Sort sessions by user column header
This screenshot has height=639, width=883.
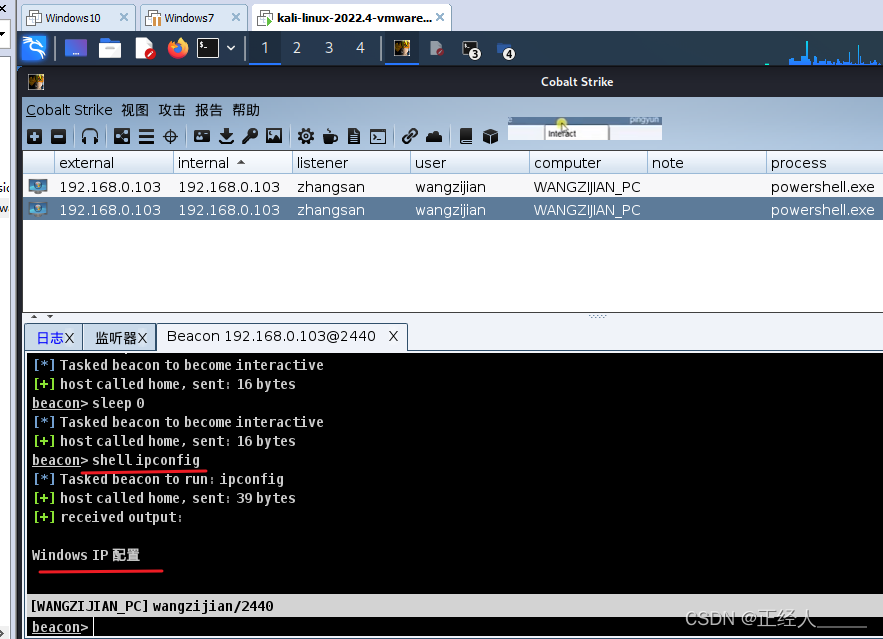click(x=470, y=163)
